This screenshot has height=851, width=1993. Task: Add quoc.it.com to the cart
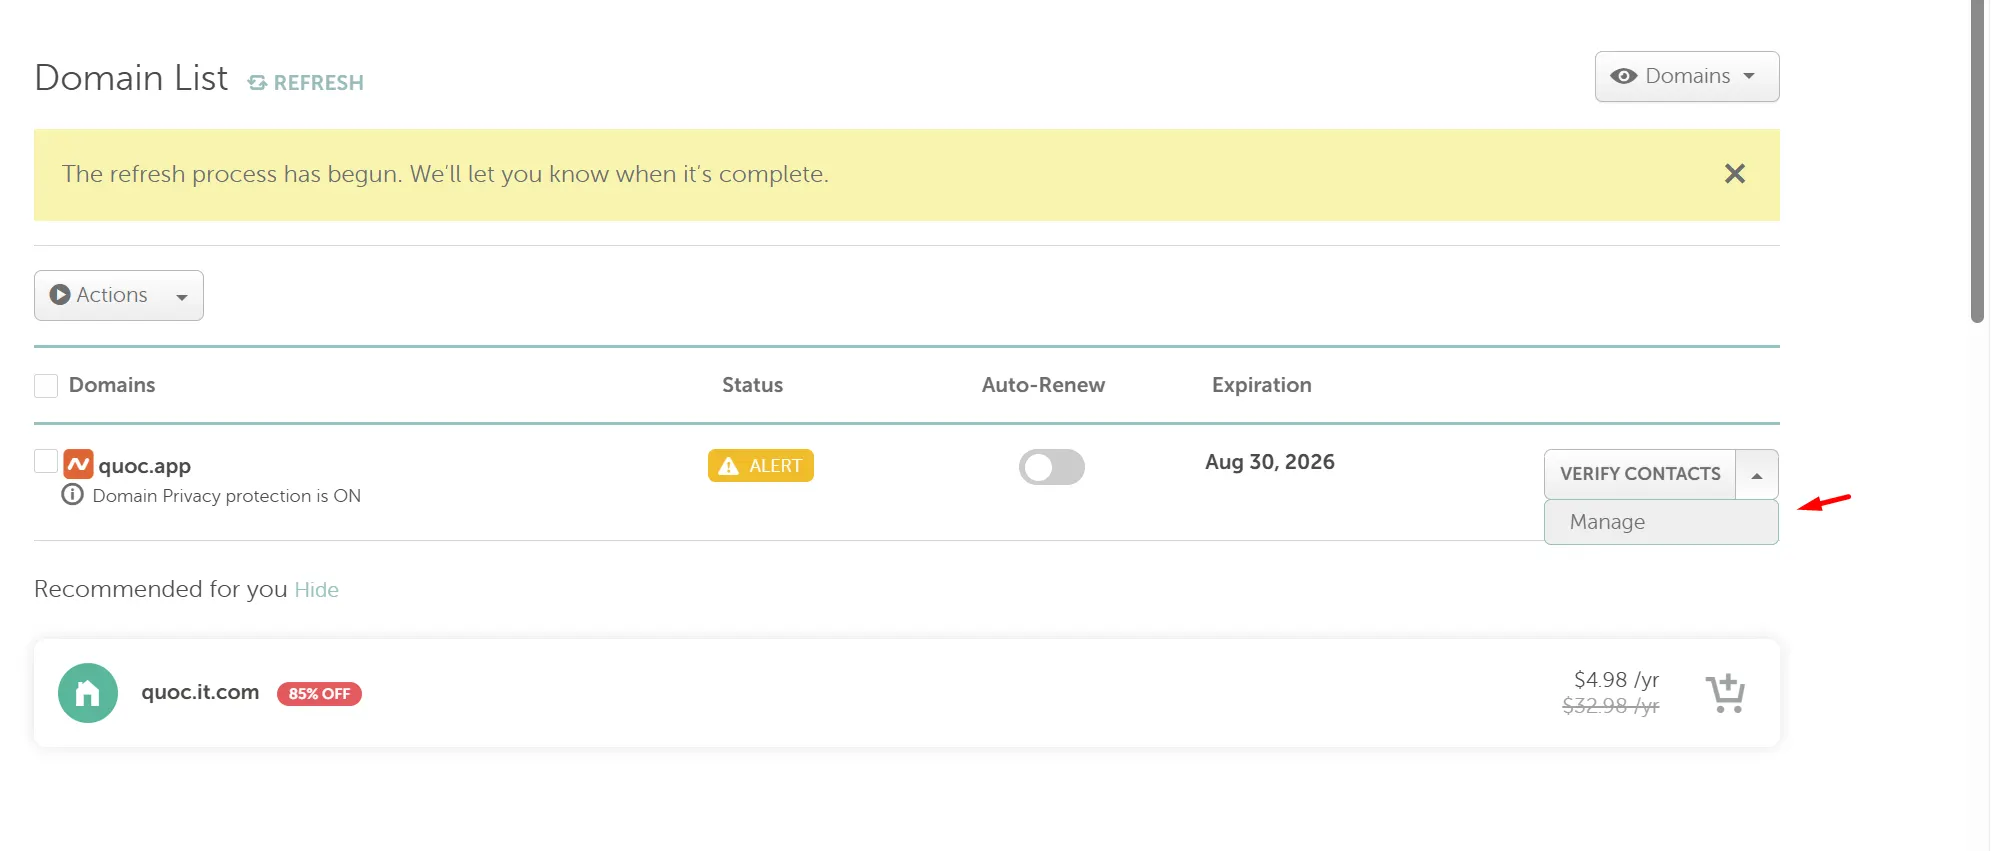coord(1724,693)
